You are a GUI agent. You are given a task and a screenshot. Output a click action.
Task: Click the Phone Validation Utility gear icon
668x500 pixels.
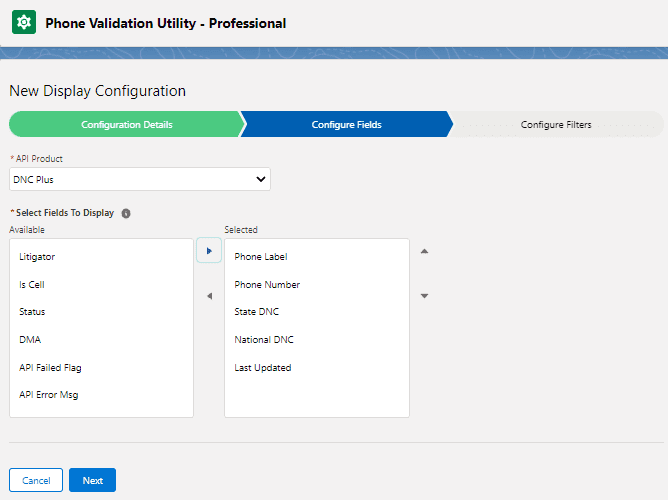pos(24,23)
